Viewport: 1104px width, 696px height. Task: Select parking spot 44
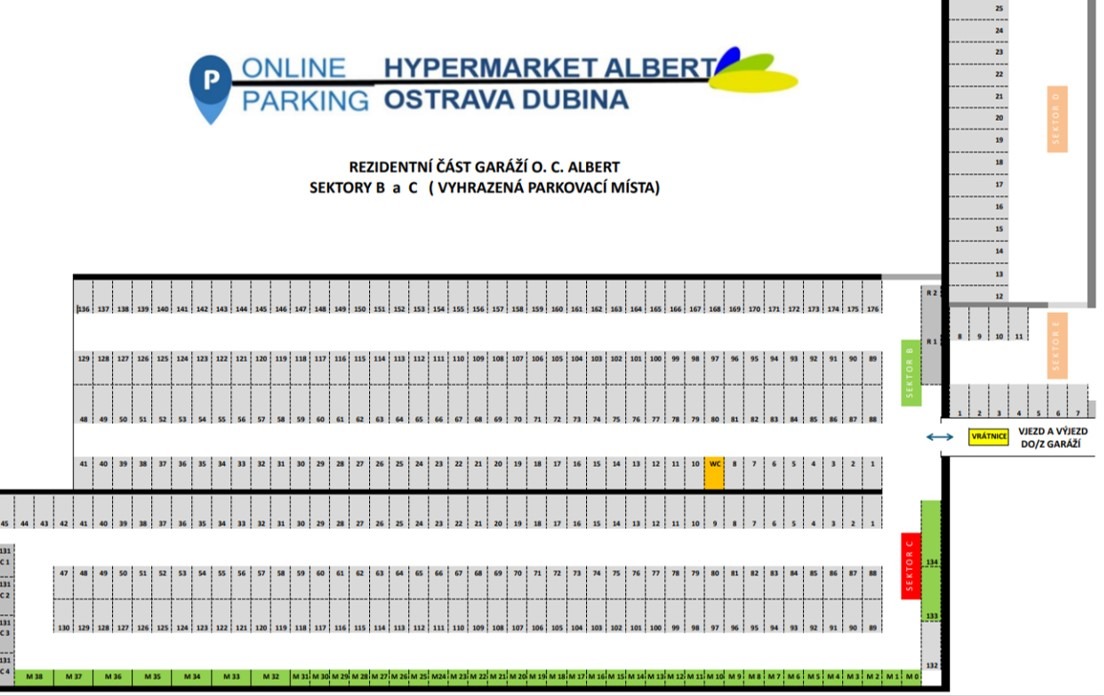25,512
